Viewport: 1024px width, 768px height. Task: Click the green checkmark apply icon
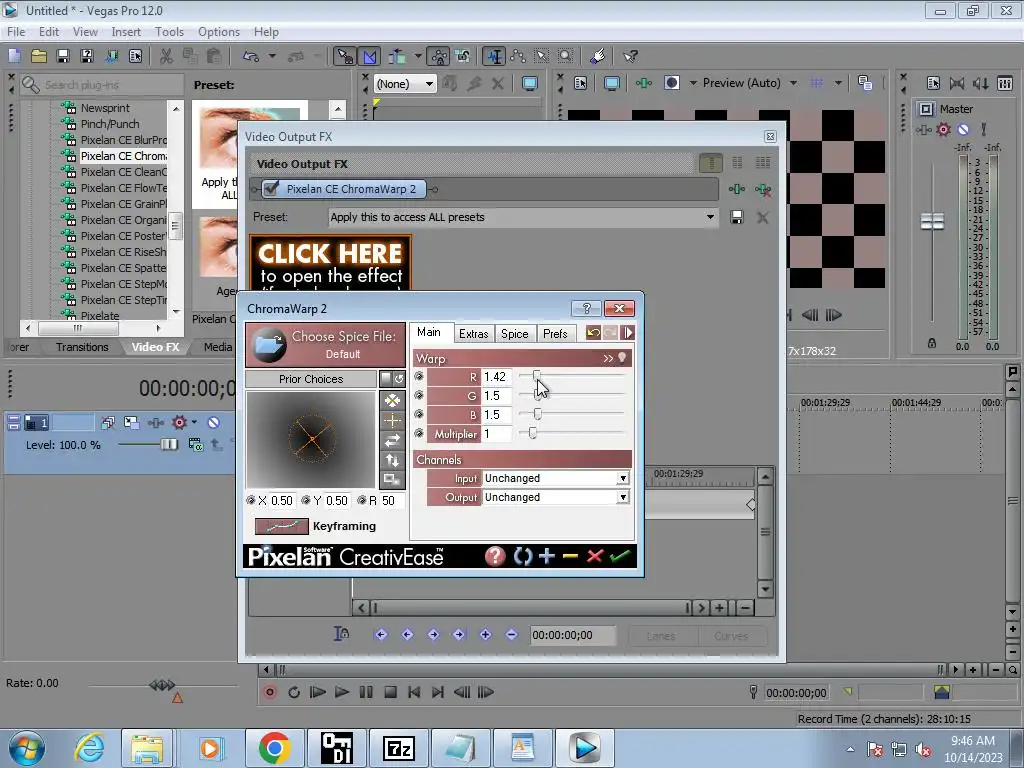coord(620,556)
